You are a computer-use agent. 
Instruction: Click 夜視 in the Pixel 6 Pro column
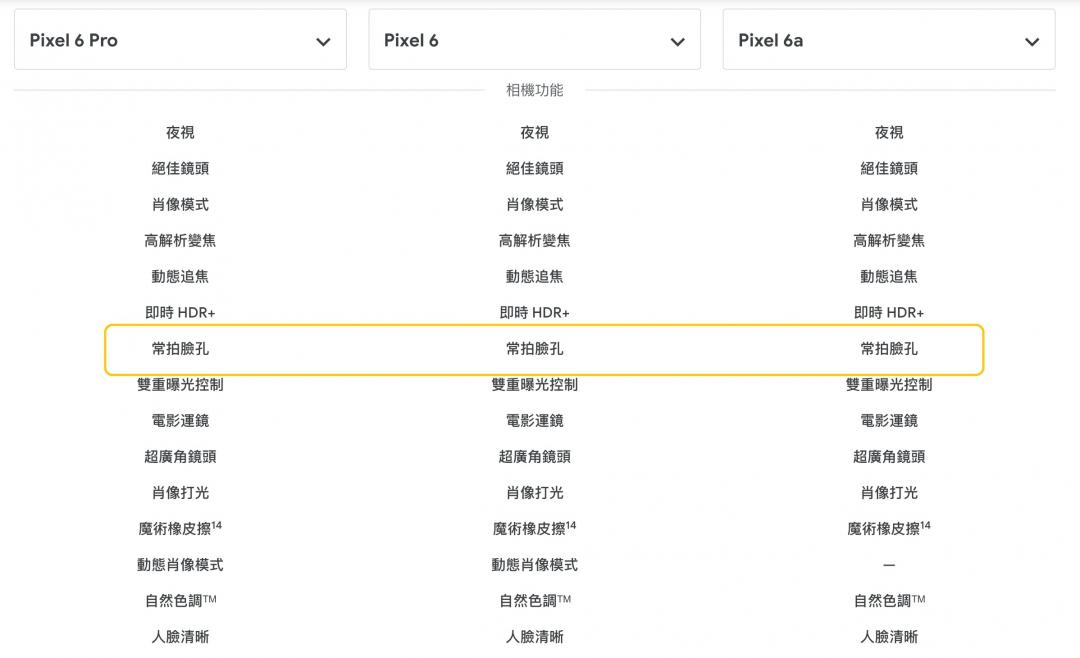[180, 132]
